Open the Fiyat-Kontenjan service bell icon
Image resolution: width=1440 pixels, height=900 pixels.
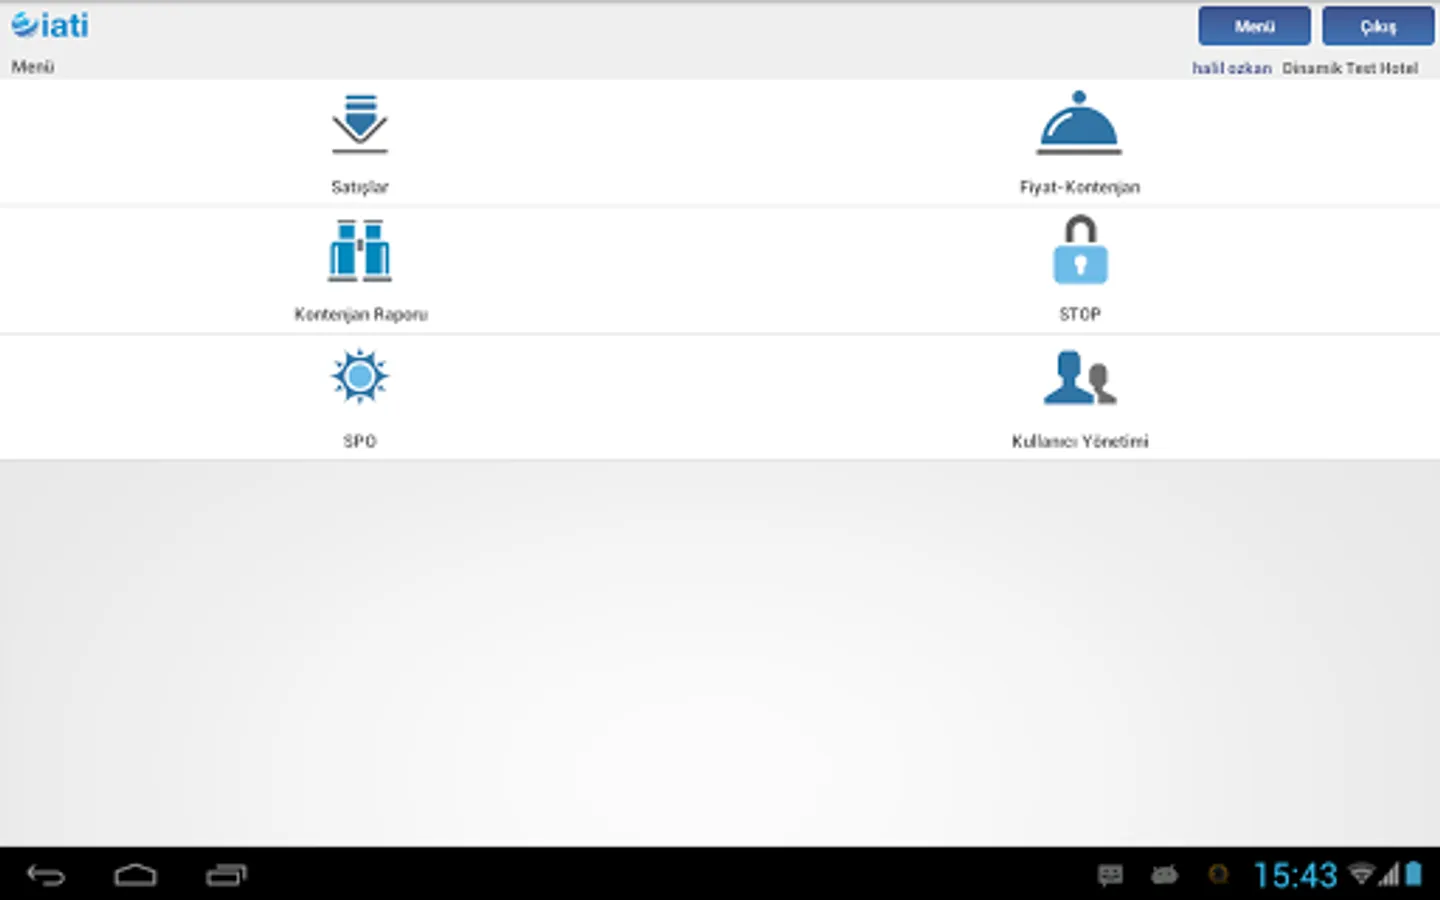[1079, 123]
